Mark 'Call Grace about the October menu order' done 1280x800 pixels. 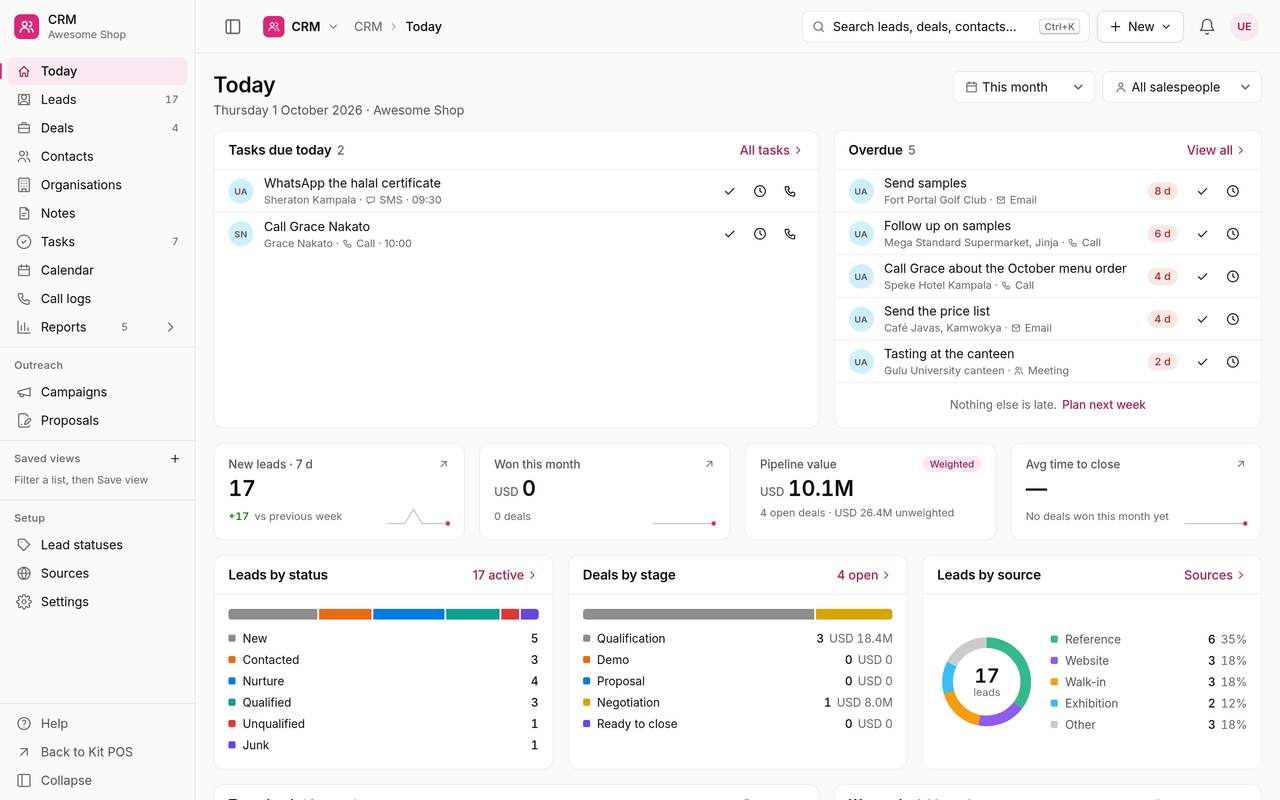click(x=1203, y=276)
